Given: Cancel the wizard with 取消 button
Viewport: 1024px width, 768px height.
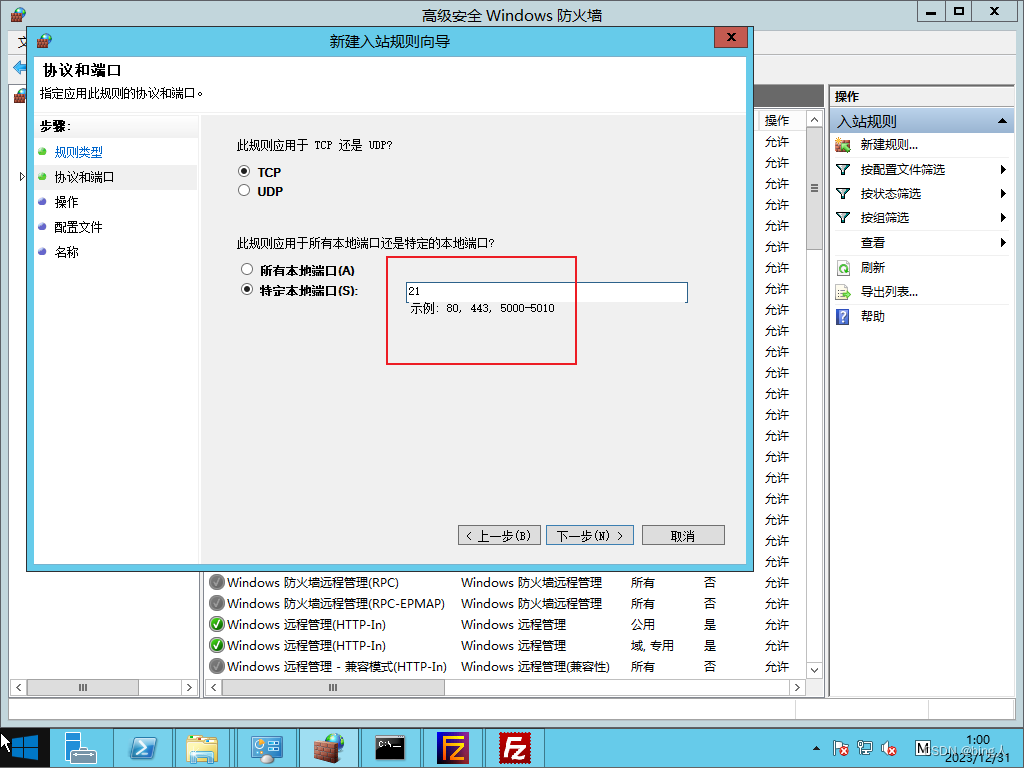Looking at the screenshot, I should [x=683, y=536].
